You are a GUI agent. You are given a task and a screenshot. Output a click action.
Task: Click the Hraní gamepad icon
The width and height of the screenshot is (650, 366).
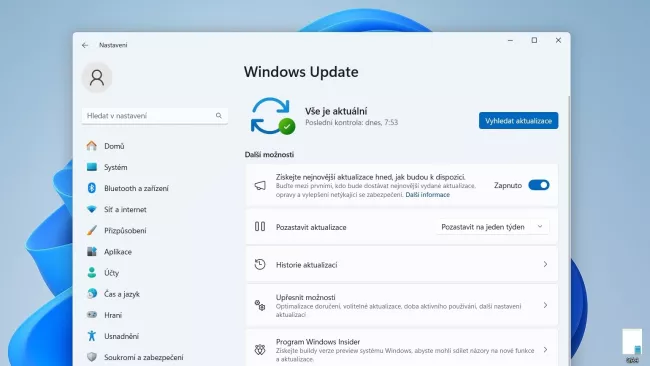coord(92,315)
